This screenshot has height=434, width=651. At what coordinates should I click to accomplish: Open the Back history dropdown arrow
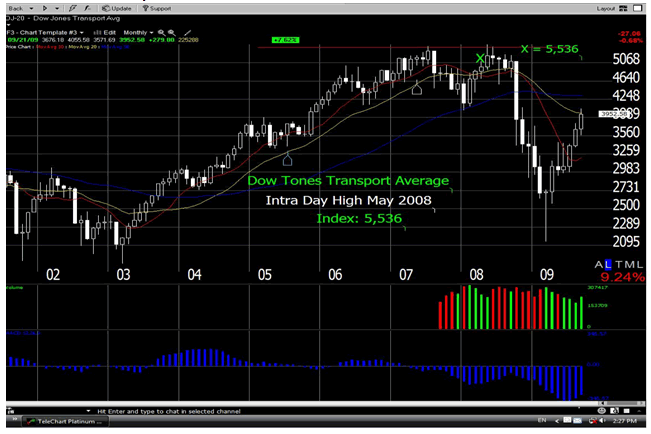[31, 8]
